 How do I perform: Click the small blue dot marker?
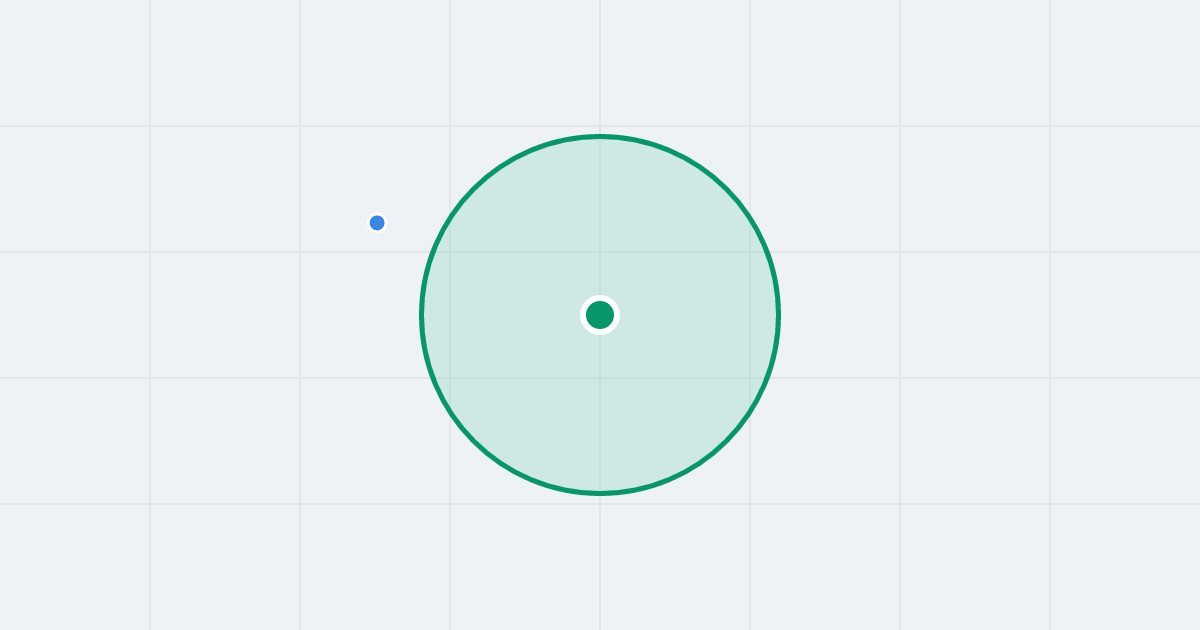377,223
